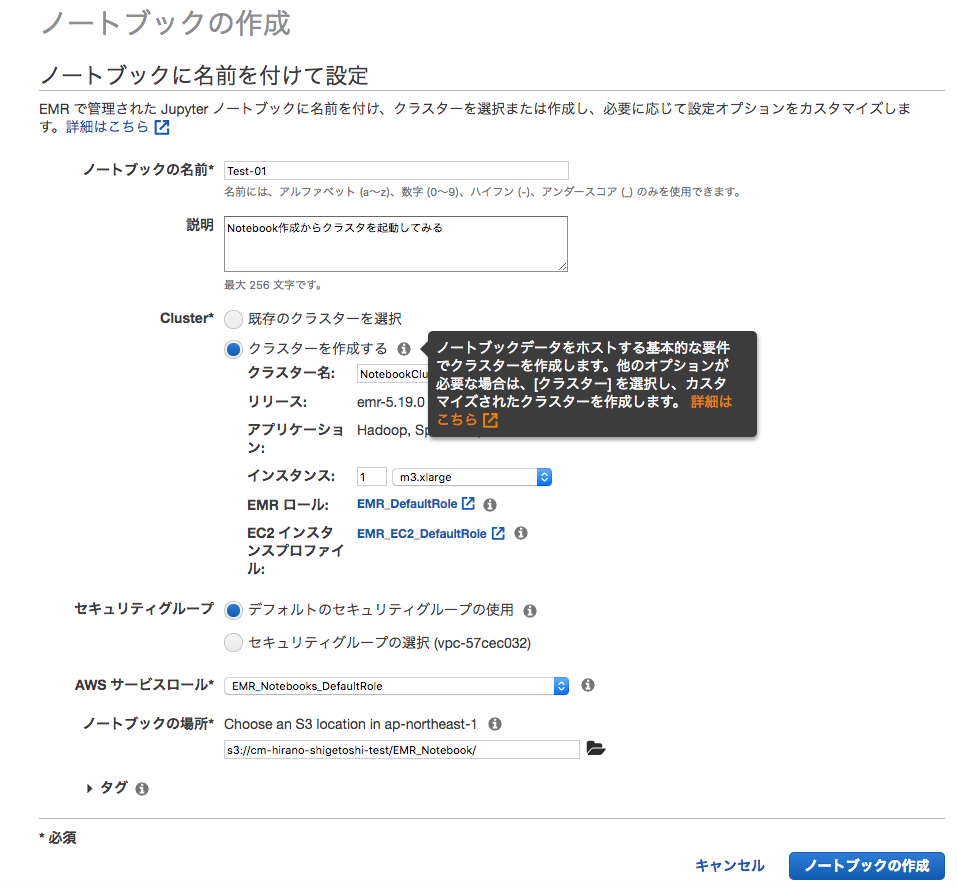Click the info icon beside EC2 インスタンスプロファイル
The height and width of the screenshot is (888, 957).
click(x=520, y=533)
